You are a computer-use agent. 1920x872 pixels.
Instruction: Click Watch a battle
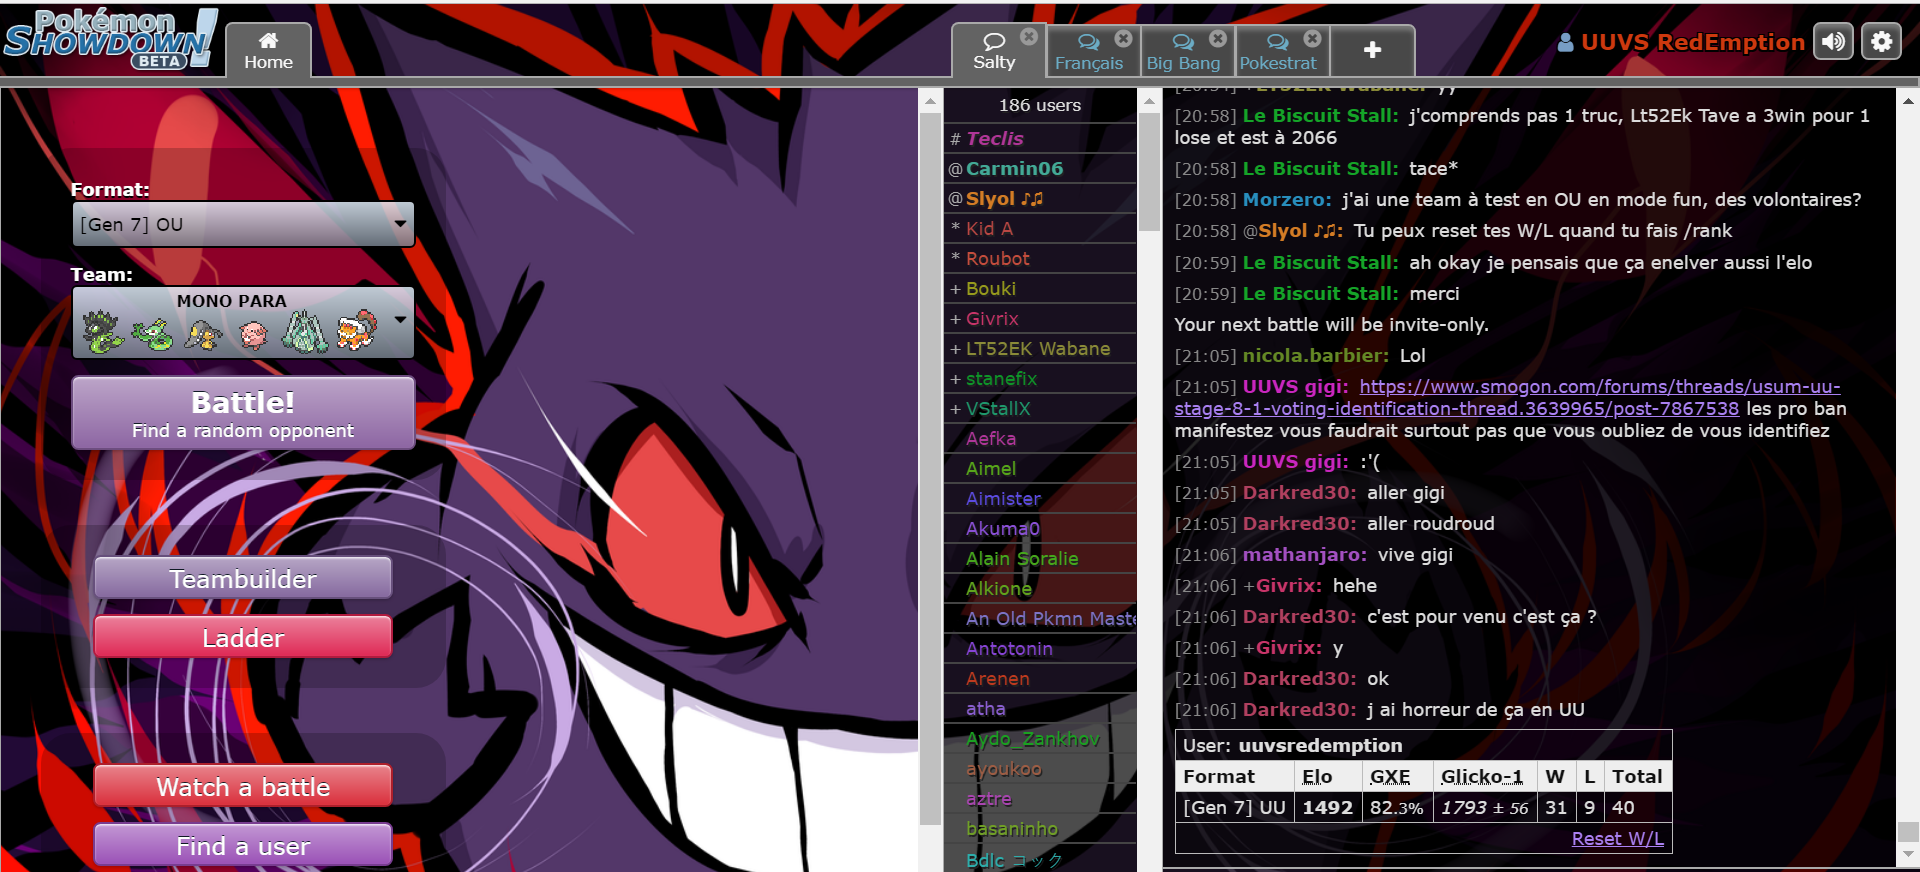point(243,786)
